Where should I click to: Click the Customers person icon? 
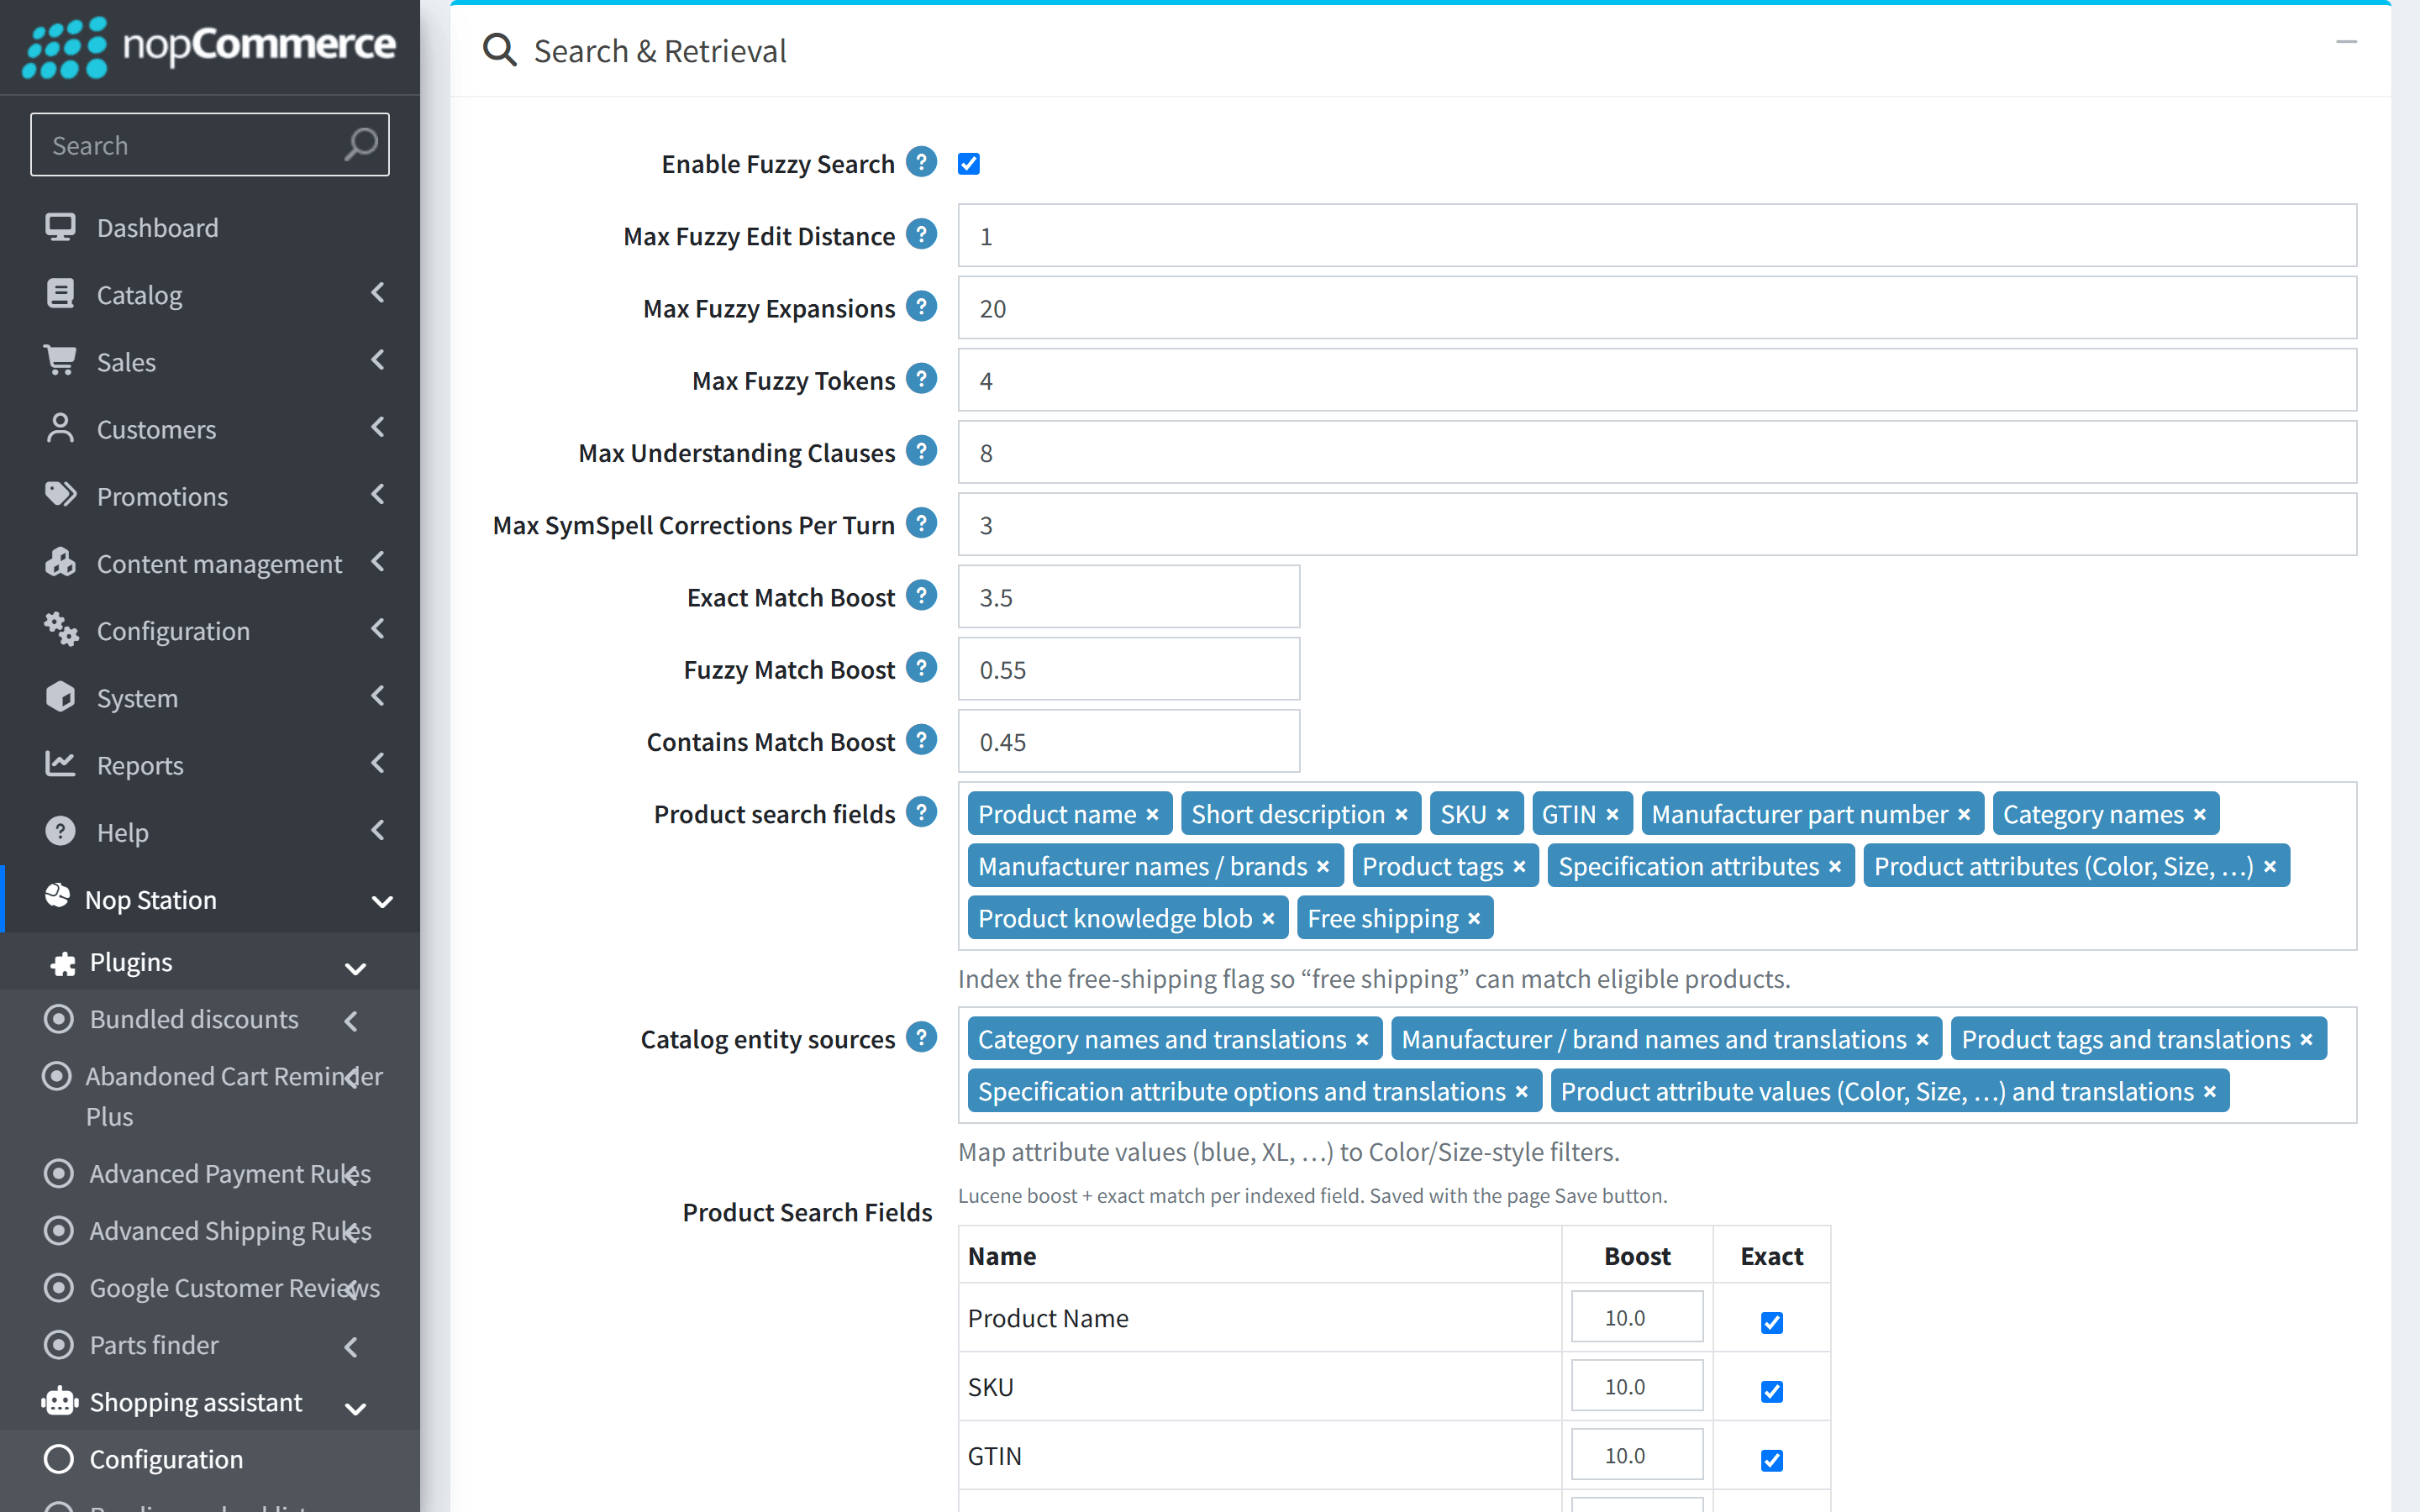pos(60,428)
